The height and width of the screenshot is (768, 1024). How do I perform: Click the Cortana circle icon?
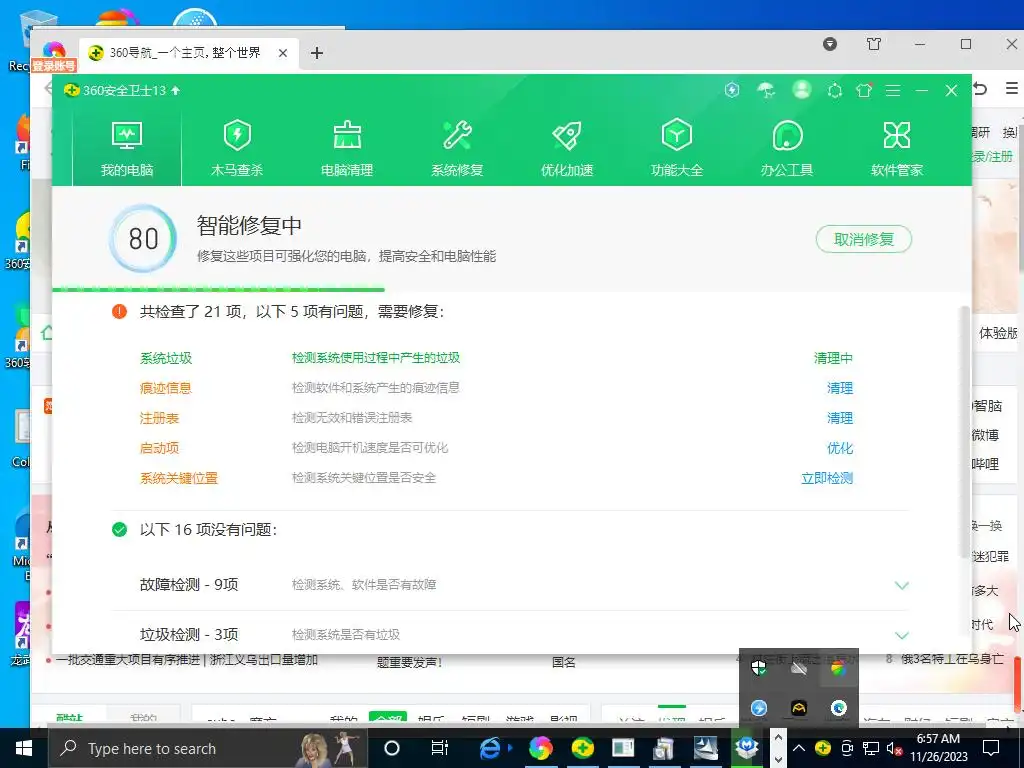pyautogui.click(x=392, y=748)
